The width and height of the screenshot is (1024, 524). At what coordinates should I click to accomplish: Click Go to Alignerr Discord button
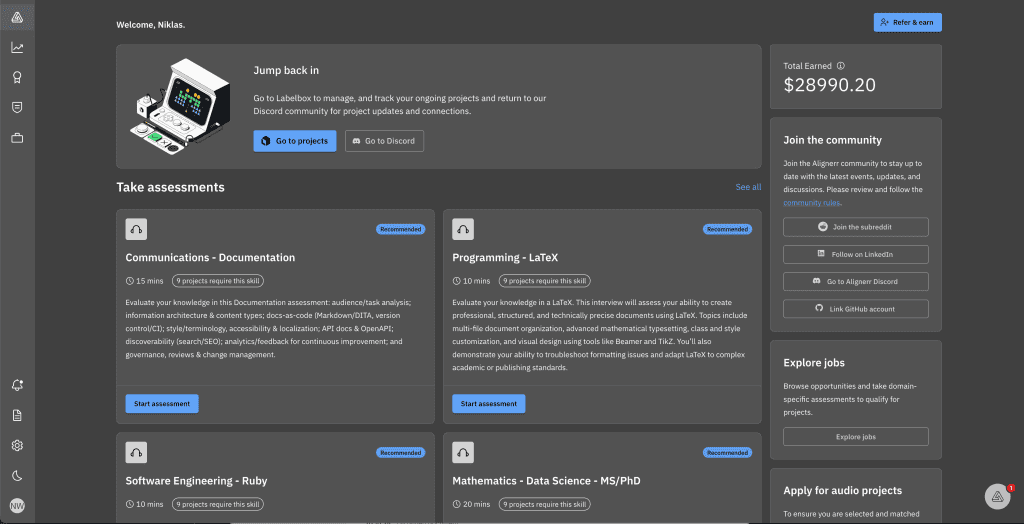tap(856, 282)
